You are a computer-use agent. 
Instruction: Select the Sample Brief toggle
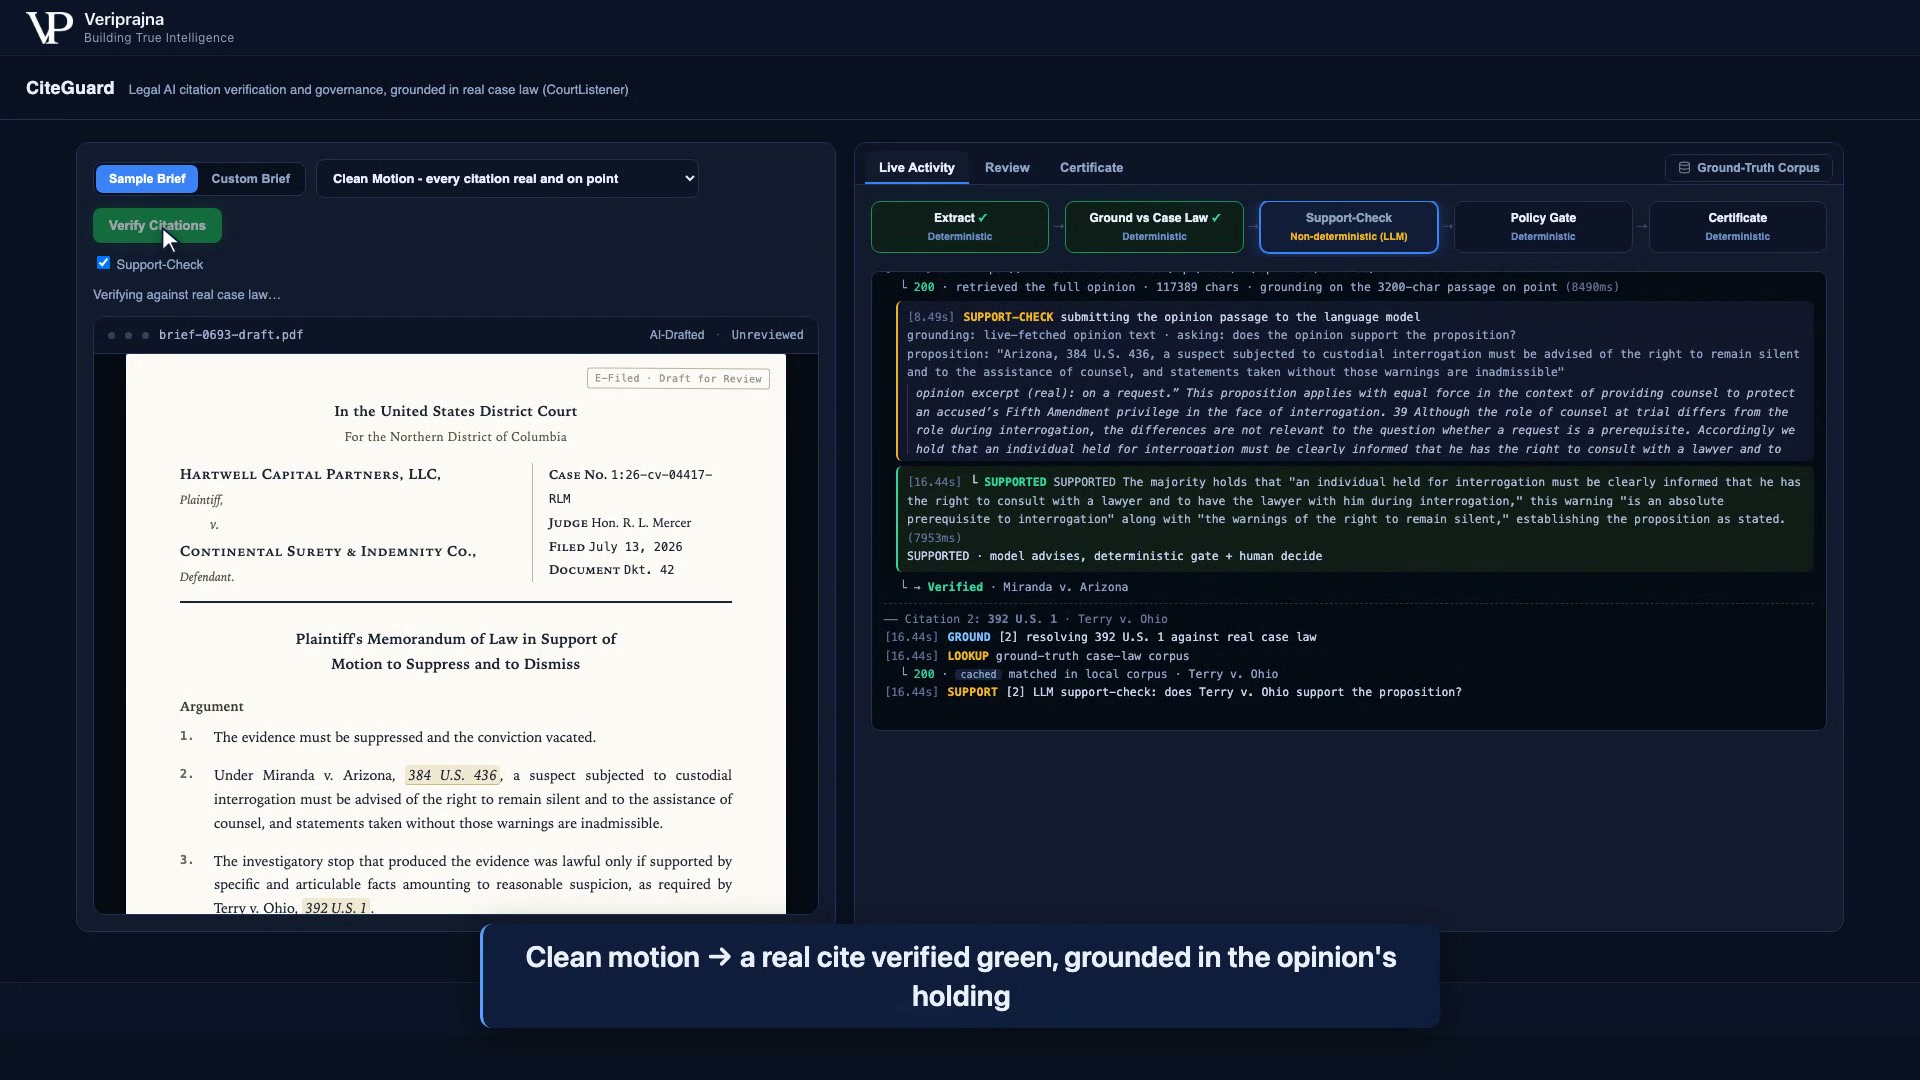[147, 179]
